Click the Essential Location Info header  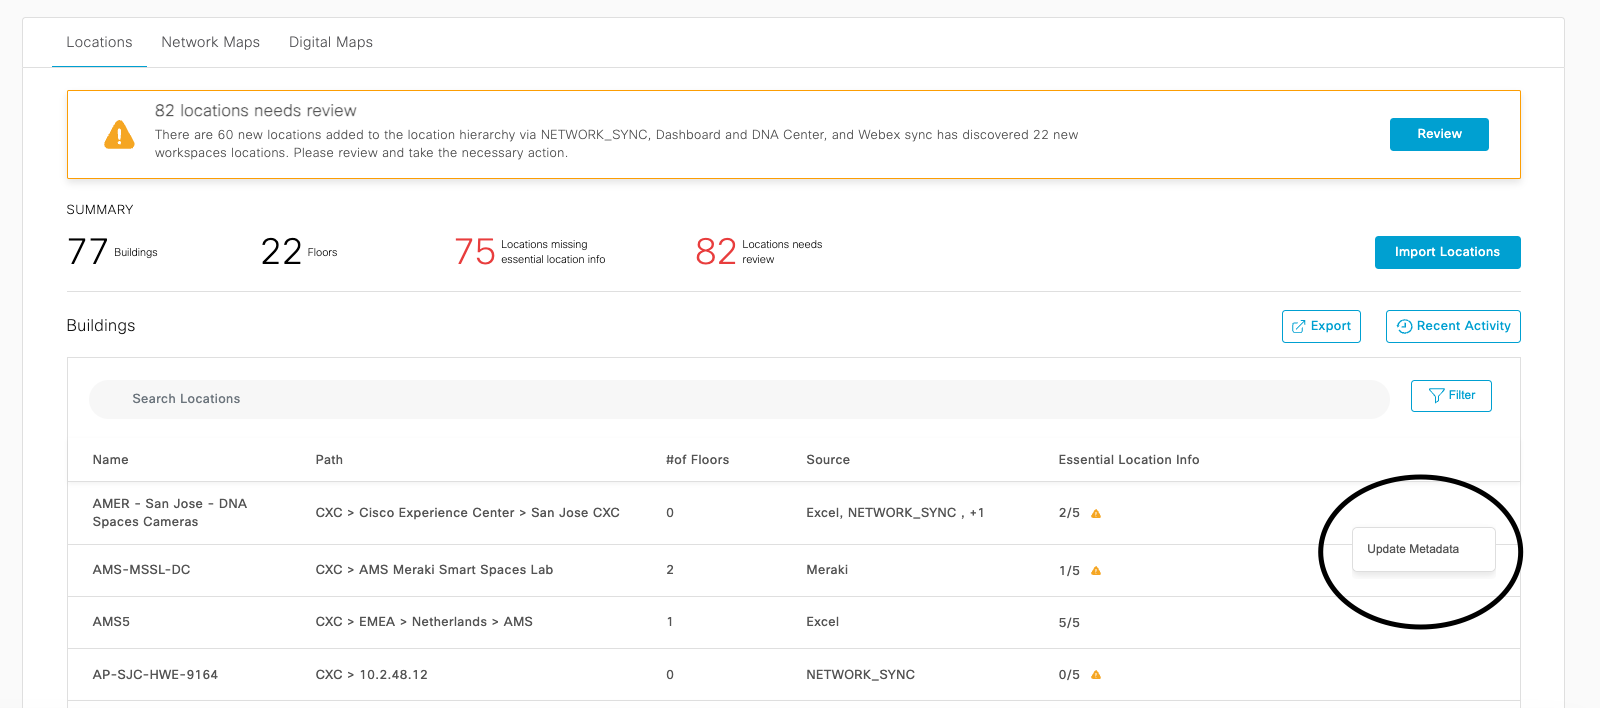1128,460
